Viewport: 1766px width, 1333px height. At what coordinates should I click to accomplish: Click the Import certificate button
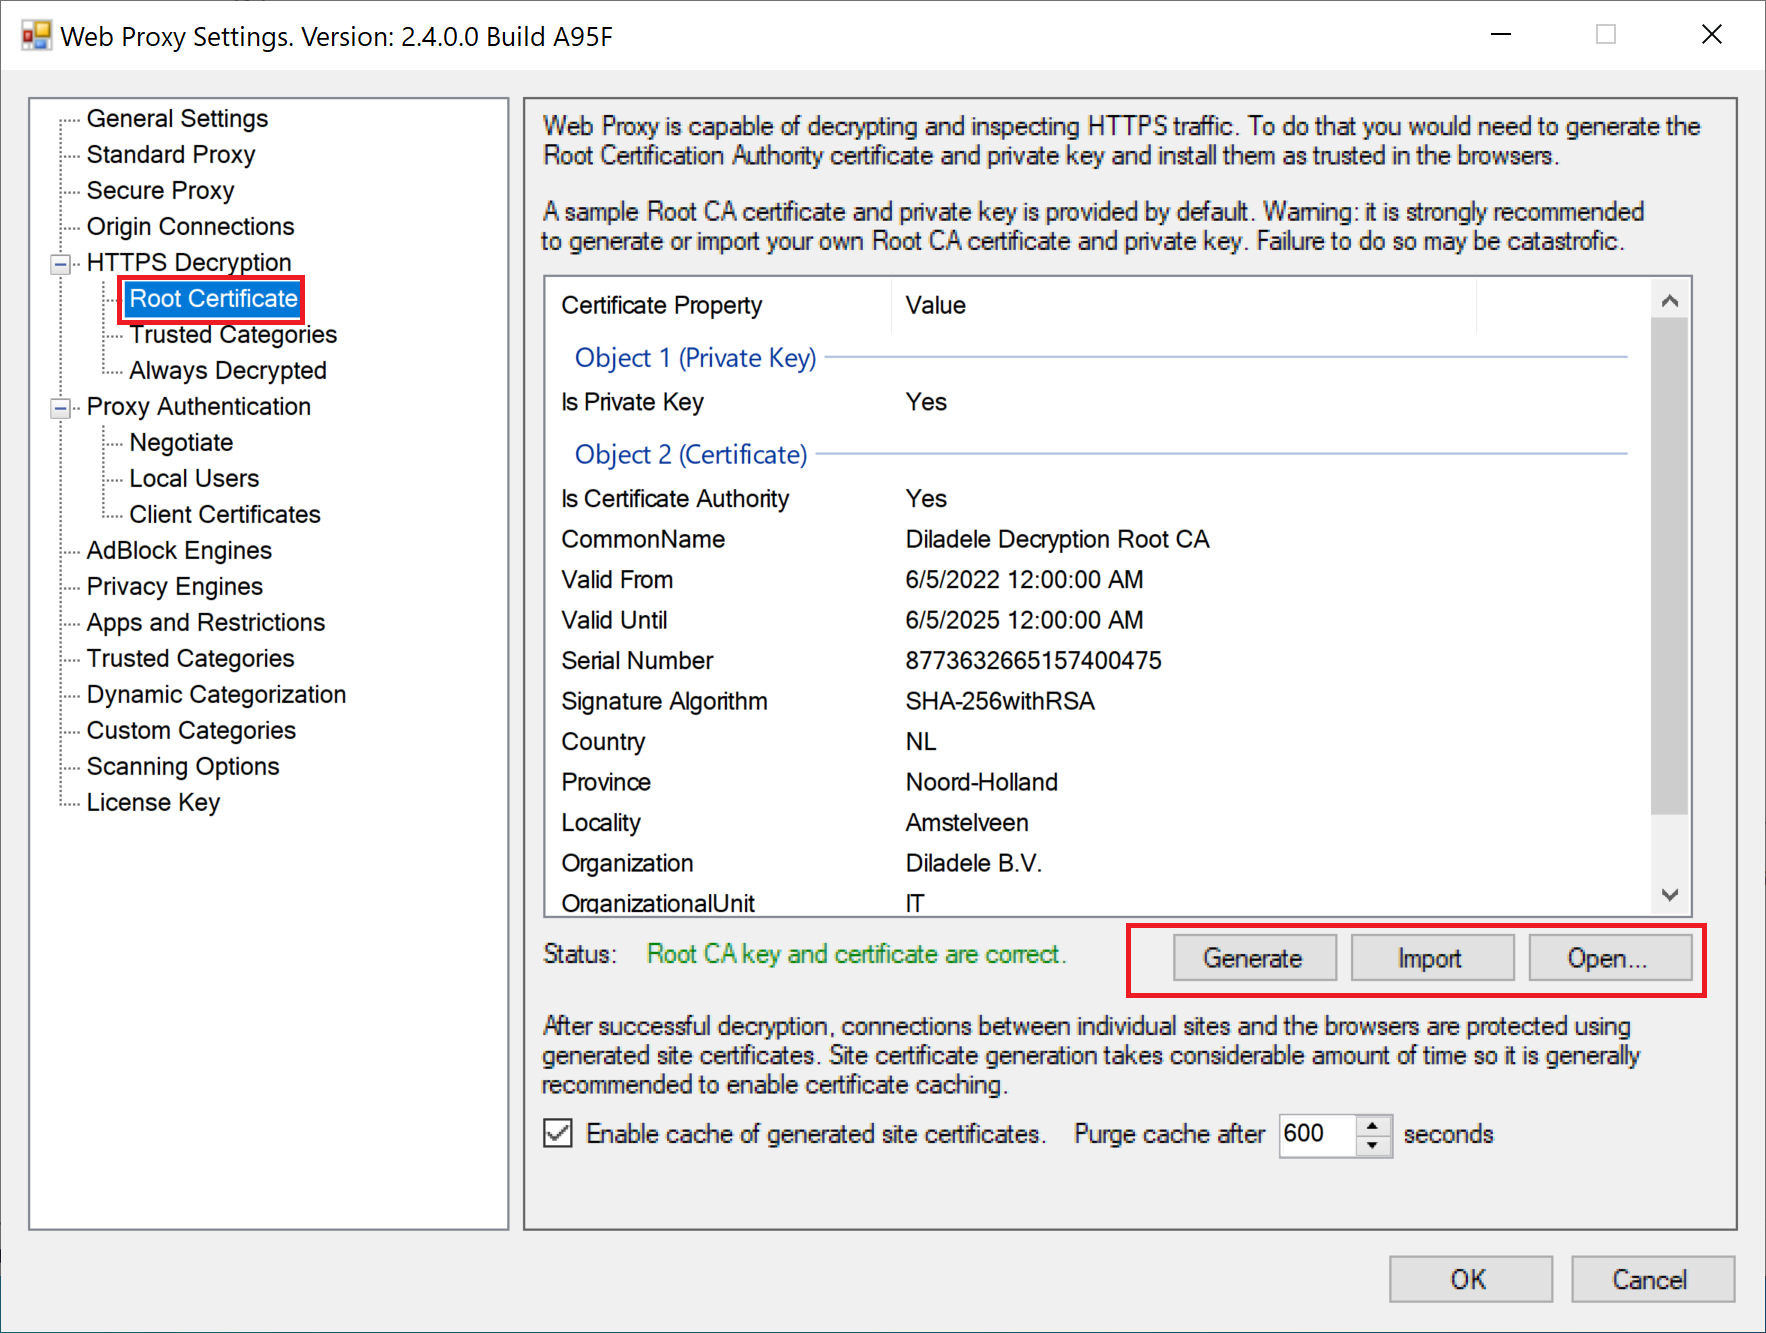tap(1432, 958)
